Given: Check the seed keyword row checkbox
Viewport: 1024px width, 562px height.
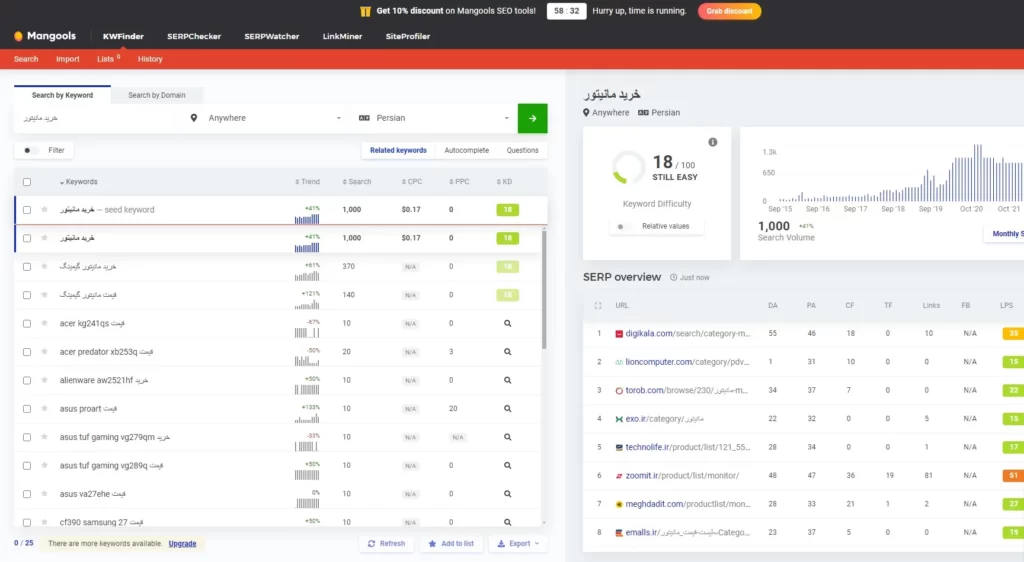Looking at the screenshot, I should [27, 210].
